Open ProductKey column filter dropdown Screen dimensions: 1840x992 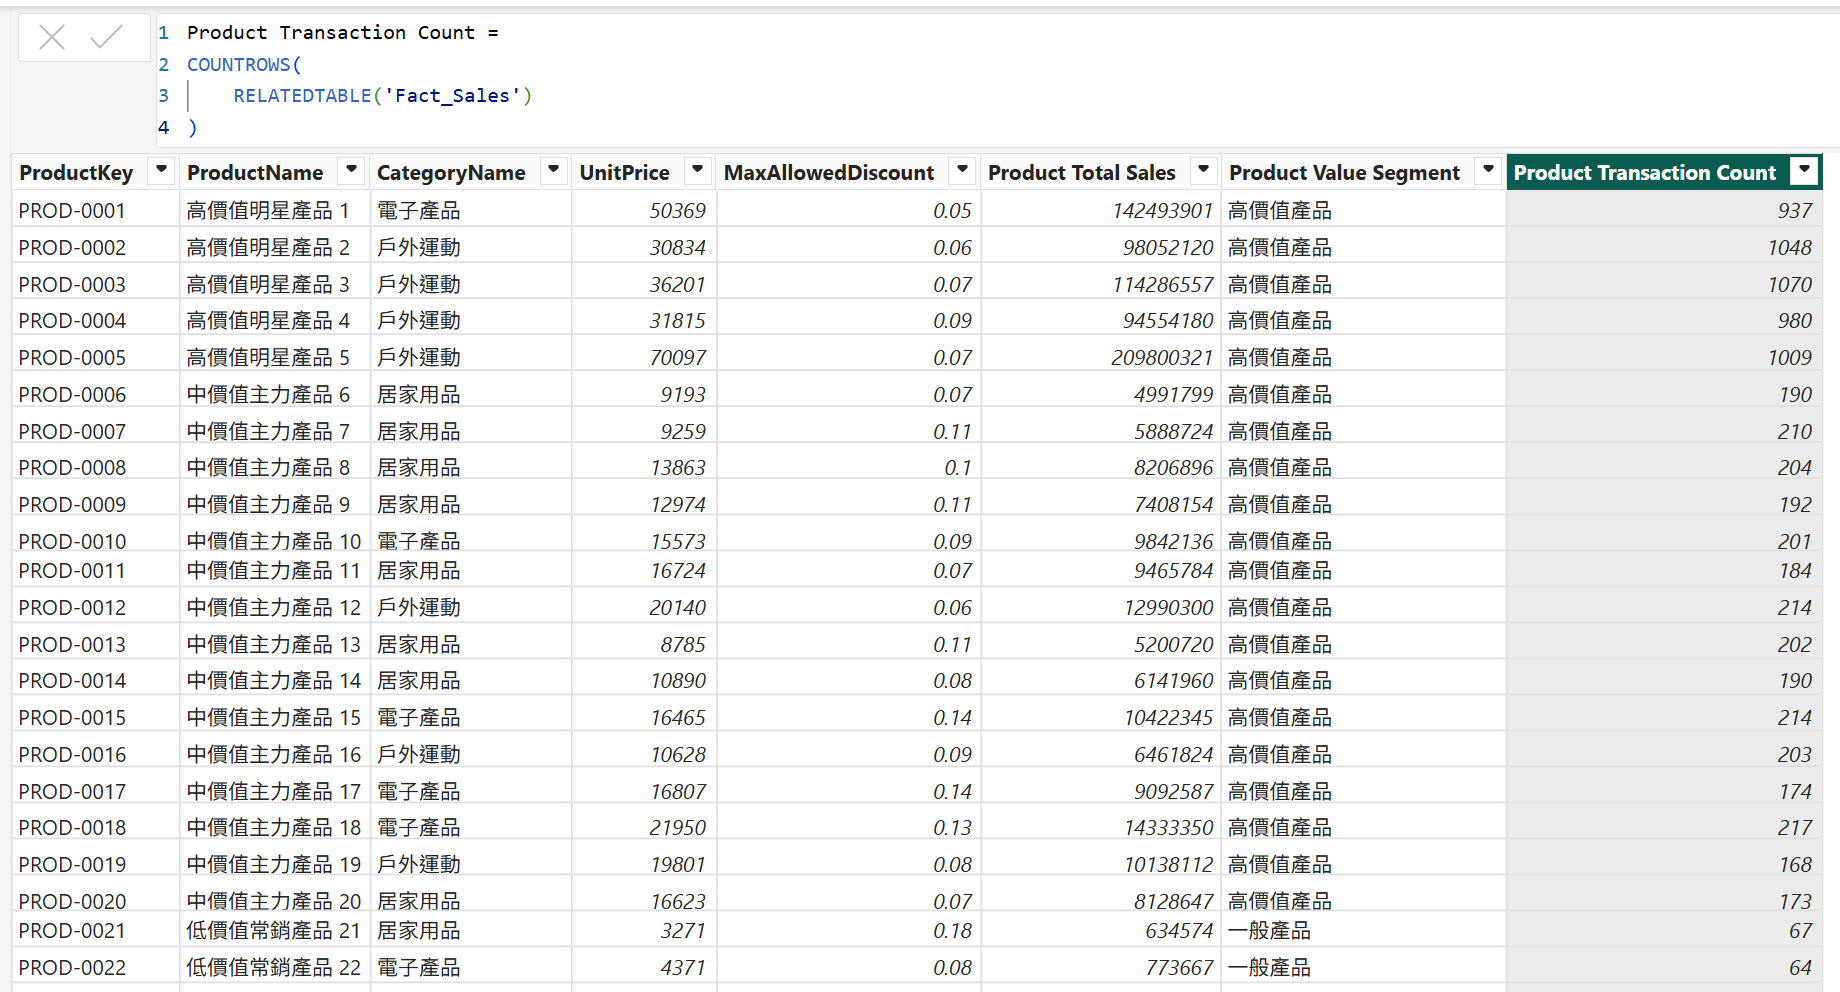[x=160, y=170]
